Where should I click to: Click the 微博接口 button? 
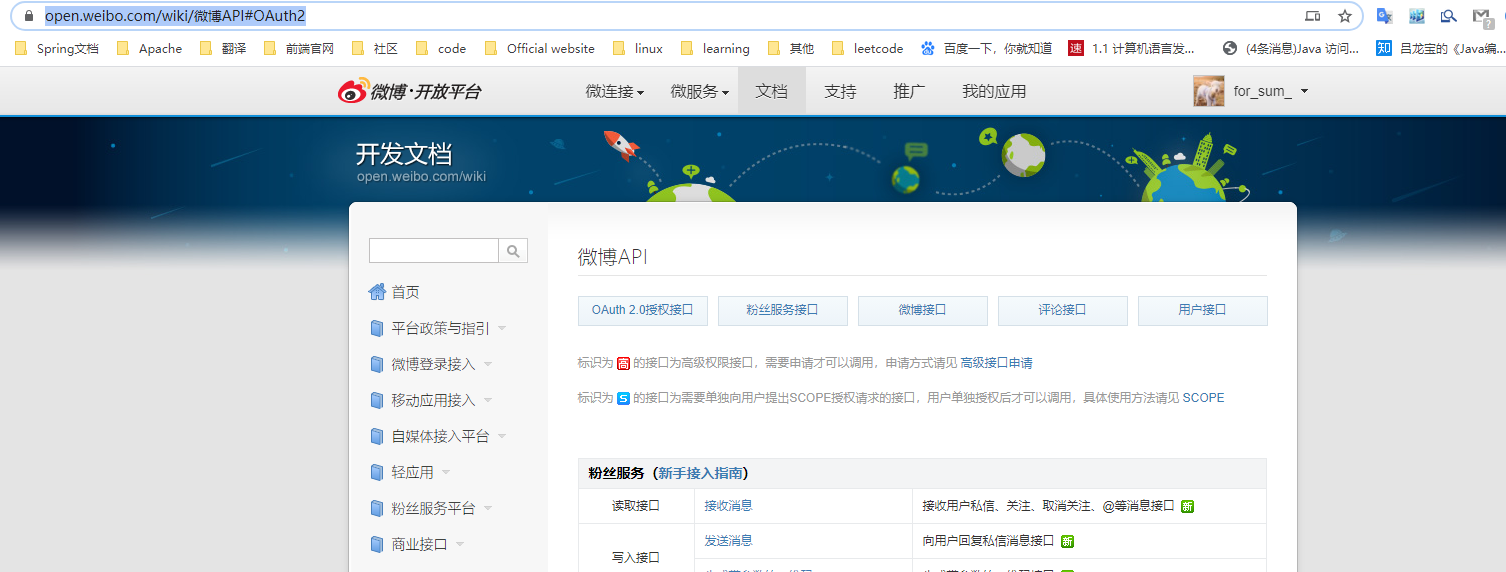pyautogui.click(x=923, y=310)
